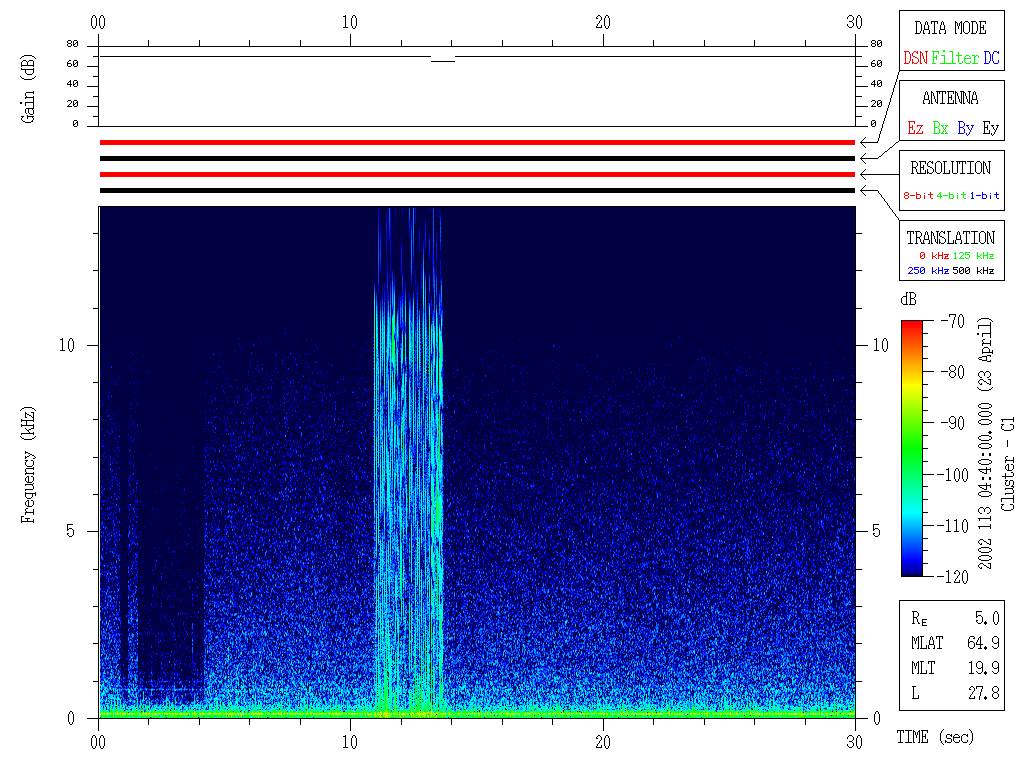Pick the blue By antenna label
Viewport: 1024px width, 768px height.
click(965, 129)
